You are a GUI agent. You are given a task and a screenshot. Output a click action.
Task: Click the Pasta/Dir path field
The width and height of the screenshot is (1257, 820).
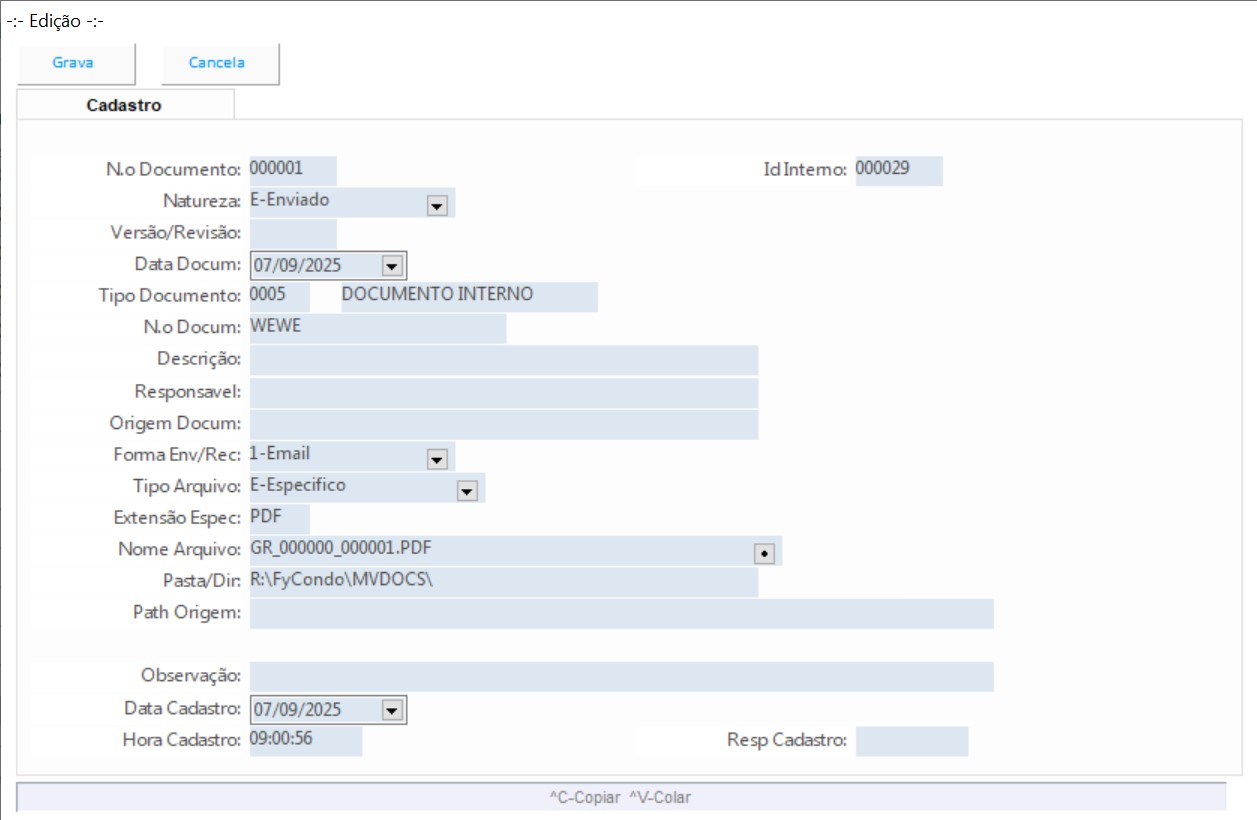(503, 583)
